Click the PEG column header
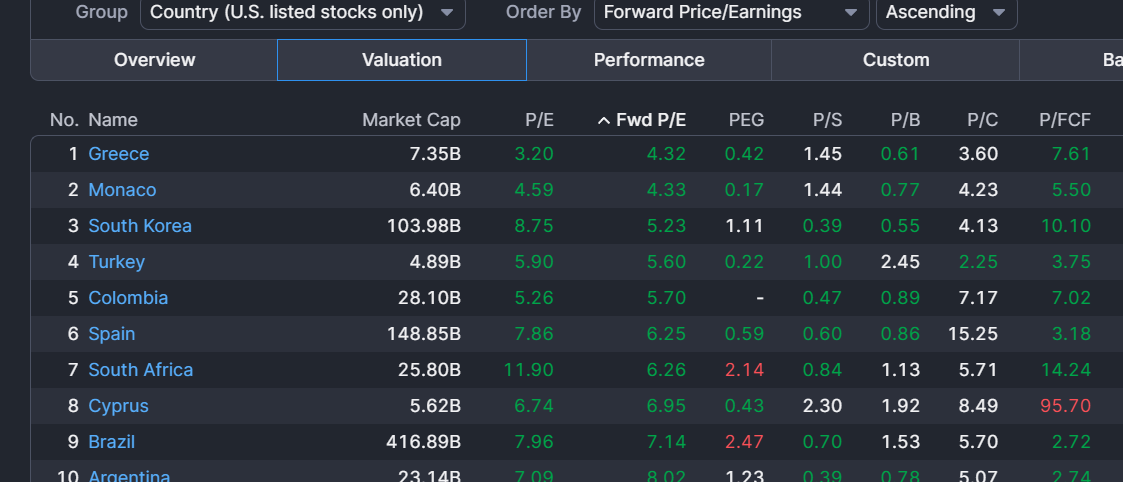The image size is (1123, 482). coord(746,120)
